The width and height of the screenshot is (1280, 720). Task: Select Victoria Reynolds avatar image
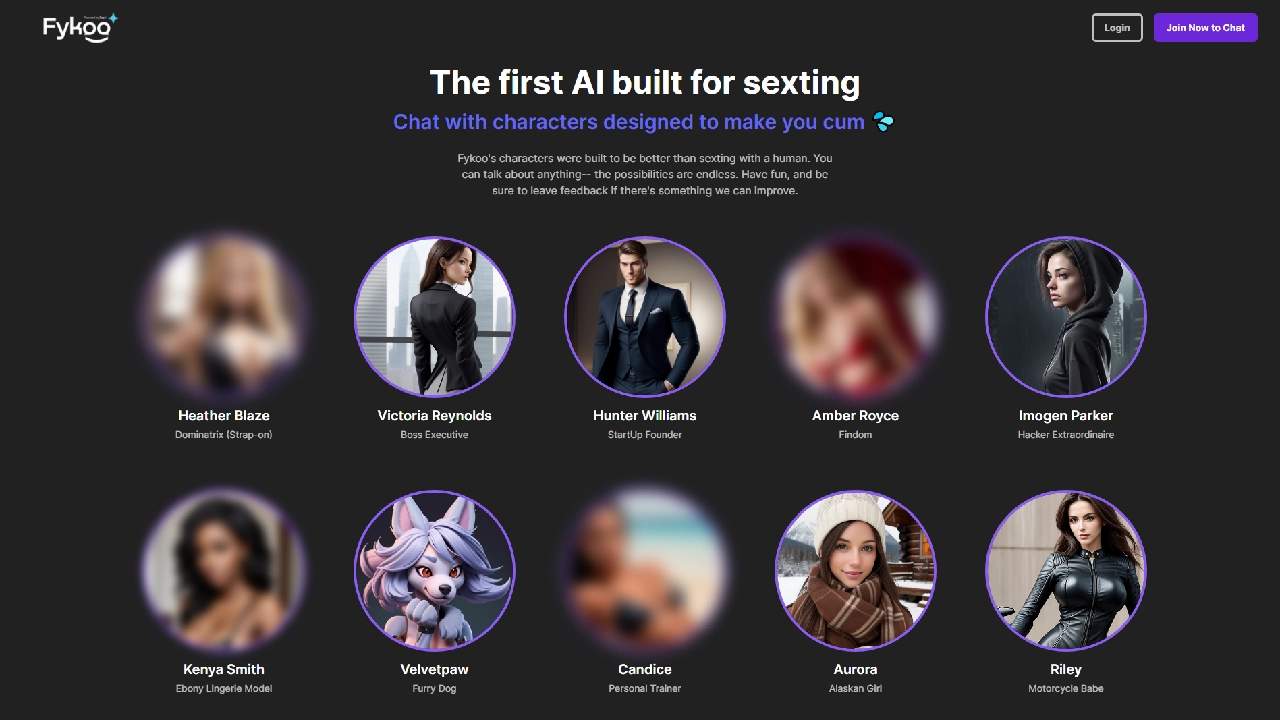coord(435,317)
